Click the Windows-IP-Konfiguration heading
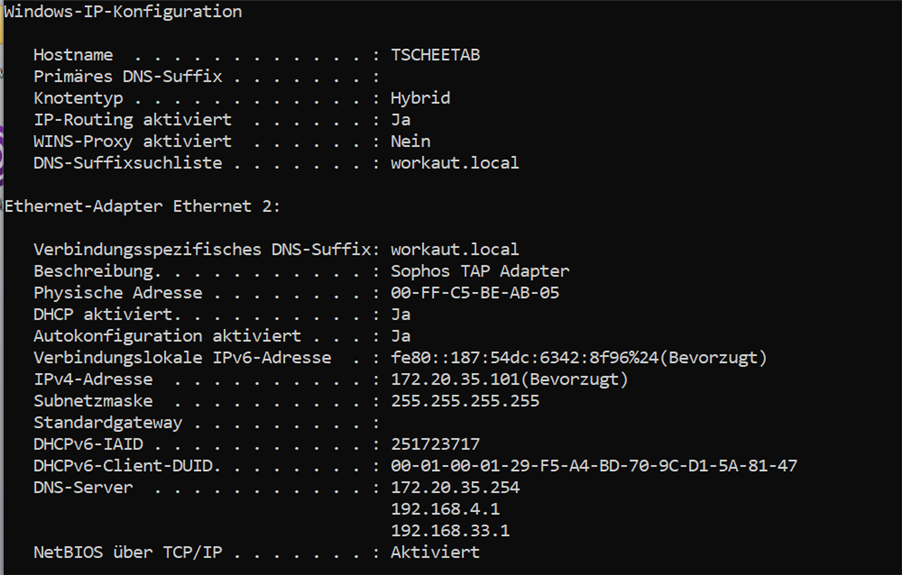This screenshot has height=575, width=902. 123,12
